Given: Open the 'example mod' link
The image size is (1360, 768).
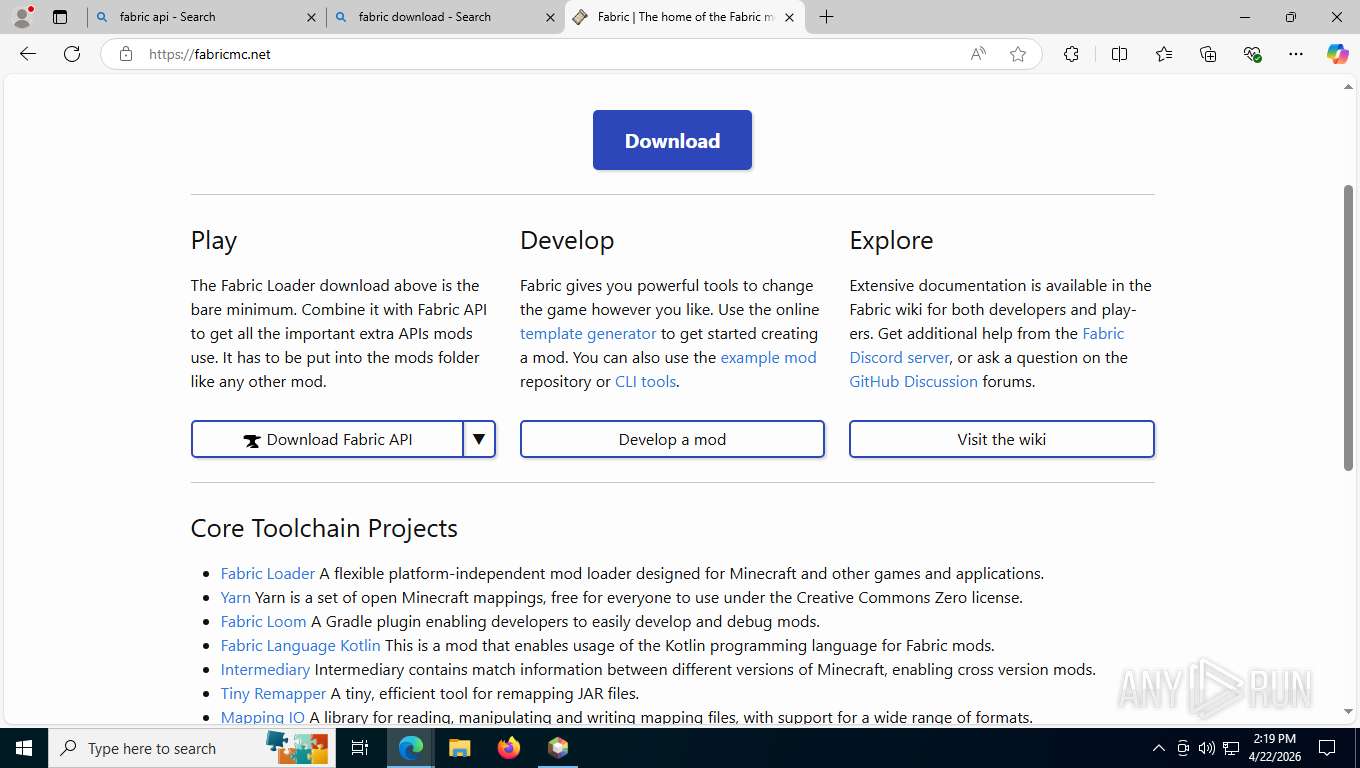Looking at the screenshot, I should click(x=768, y=358).
